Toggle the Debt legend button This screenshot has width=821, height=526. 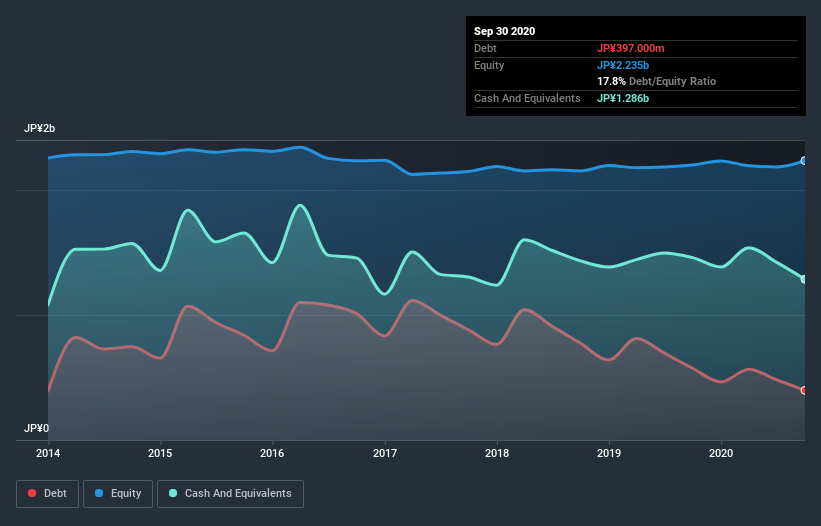[x=47, y=494]
